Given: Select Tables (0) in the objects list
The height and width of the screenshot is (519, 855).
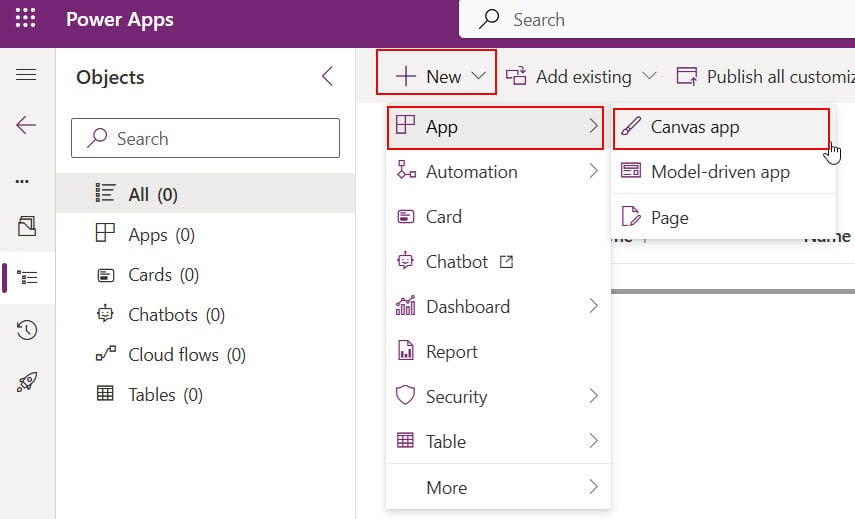Looking at the screenshot, I should tap(205, 394).
